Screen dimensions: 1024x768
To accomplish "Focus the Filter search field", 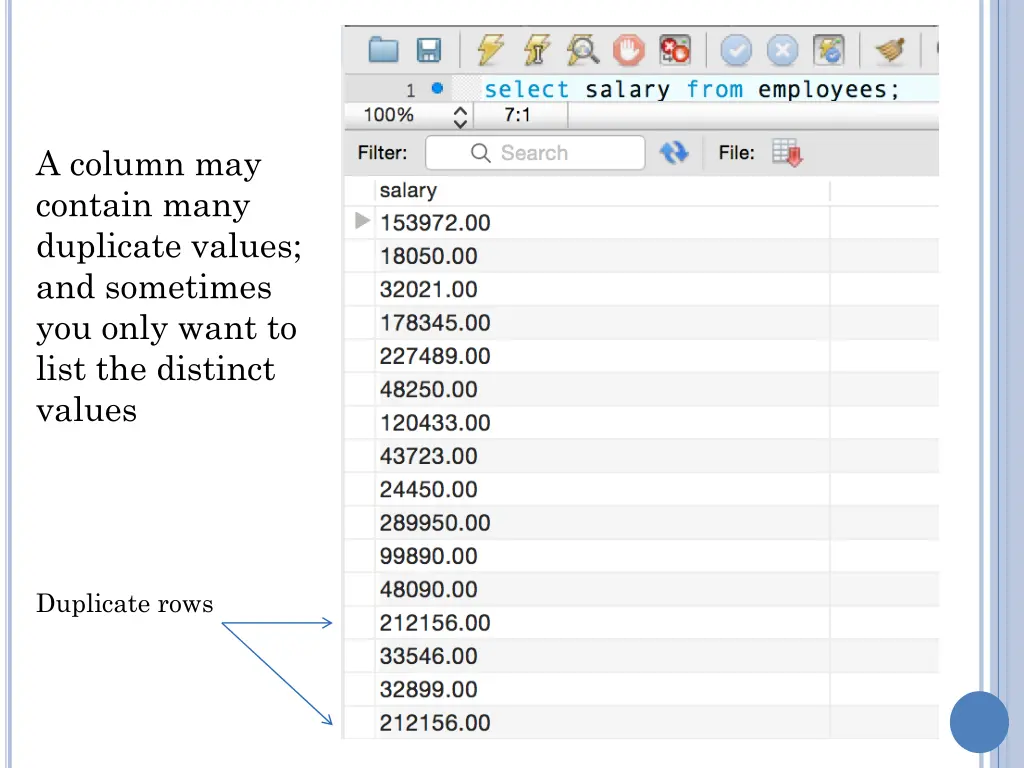I will tap(535, 153).
